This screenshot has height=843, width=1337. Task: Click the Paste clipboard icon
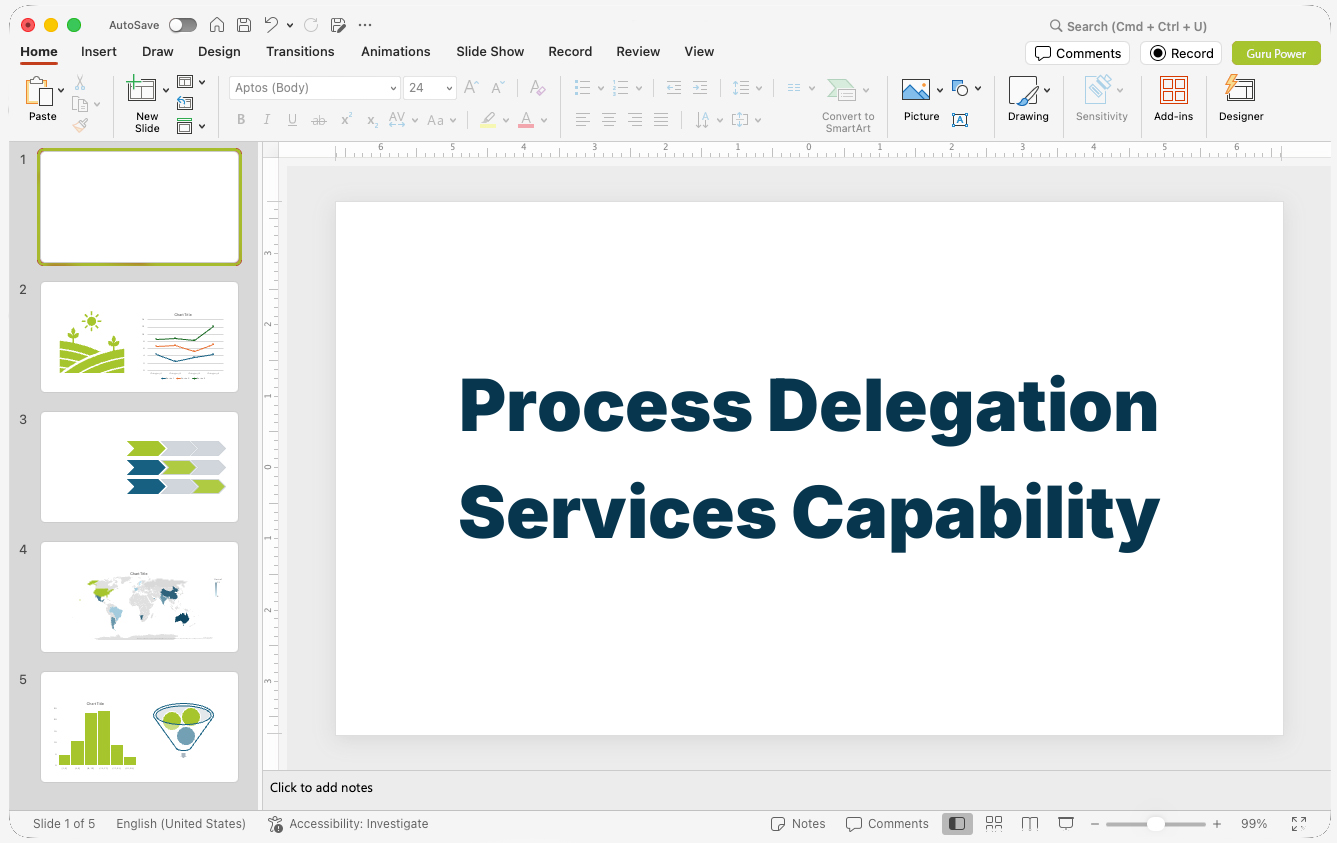(x=39, y=92)
